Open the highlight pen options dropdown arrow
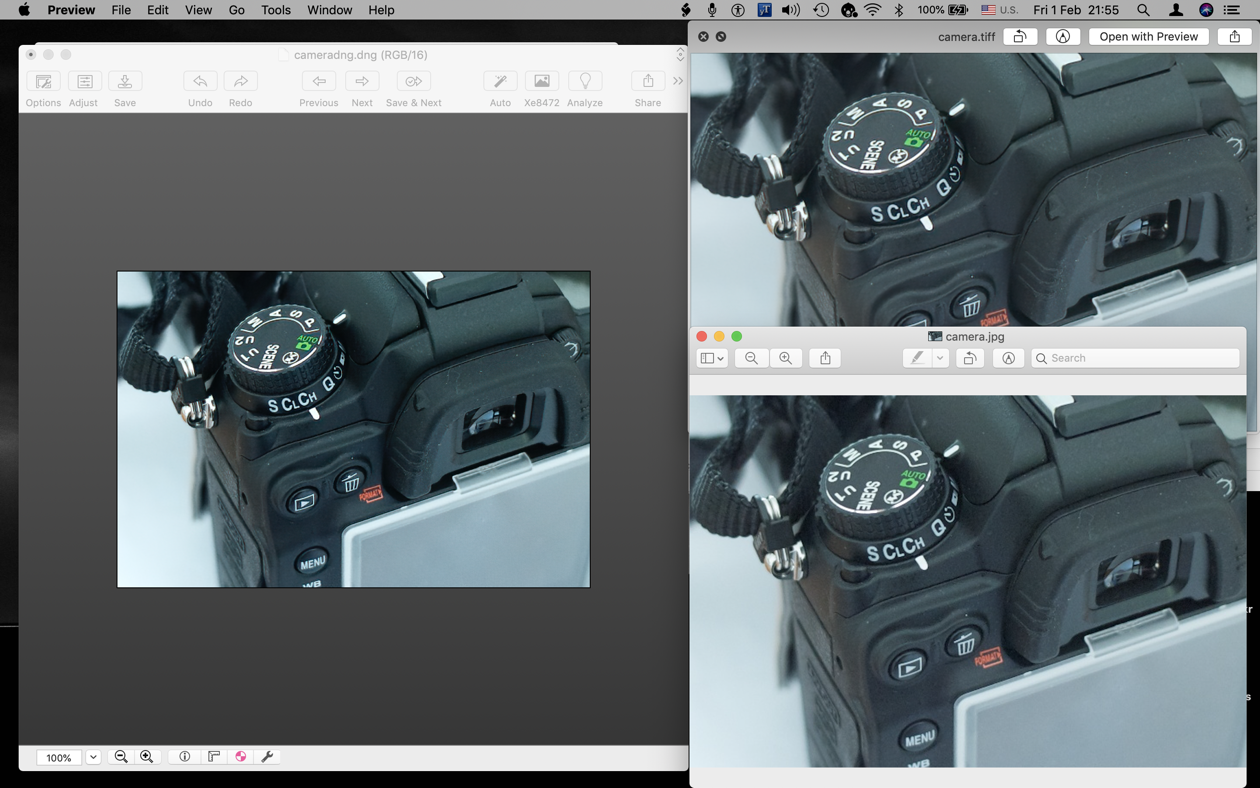 940,358
